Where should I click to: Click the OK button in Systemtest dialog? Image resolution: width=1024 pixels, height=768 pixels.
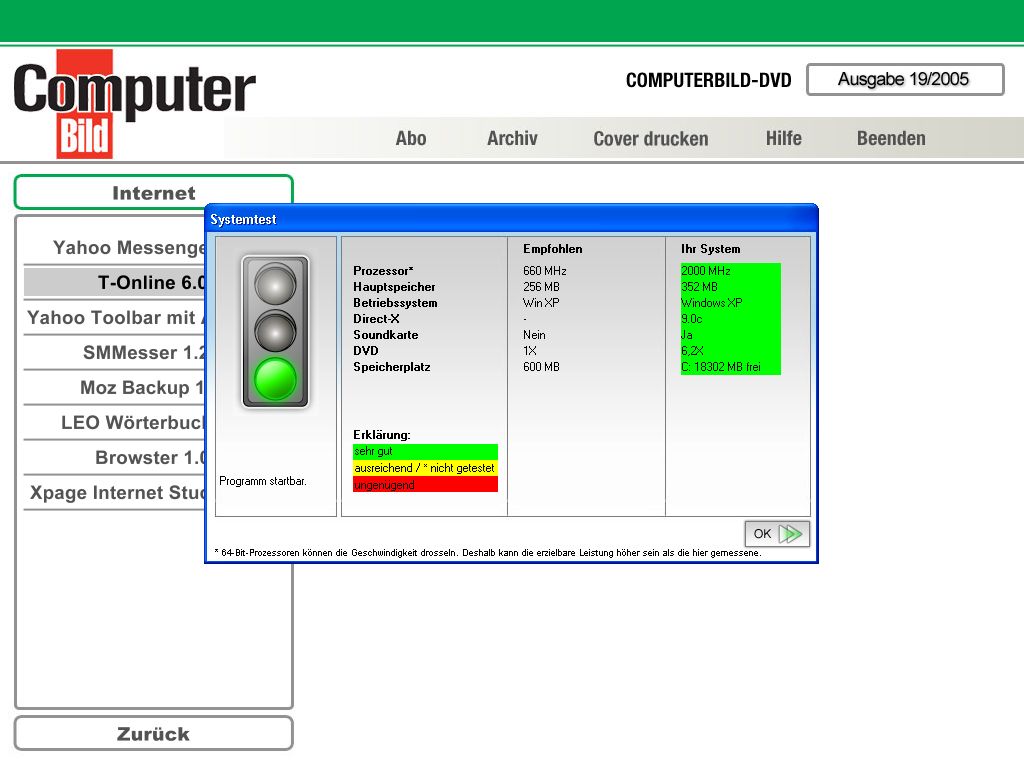[x=776, y=534]
